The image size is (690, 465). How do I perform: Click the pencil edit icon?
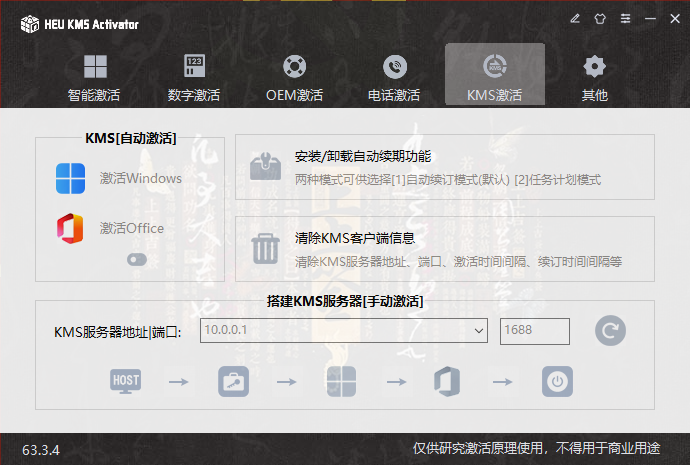click(x=575, y=18)
